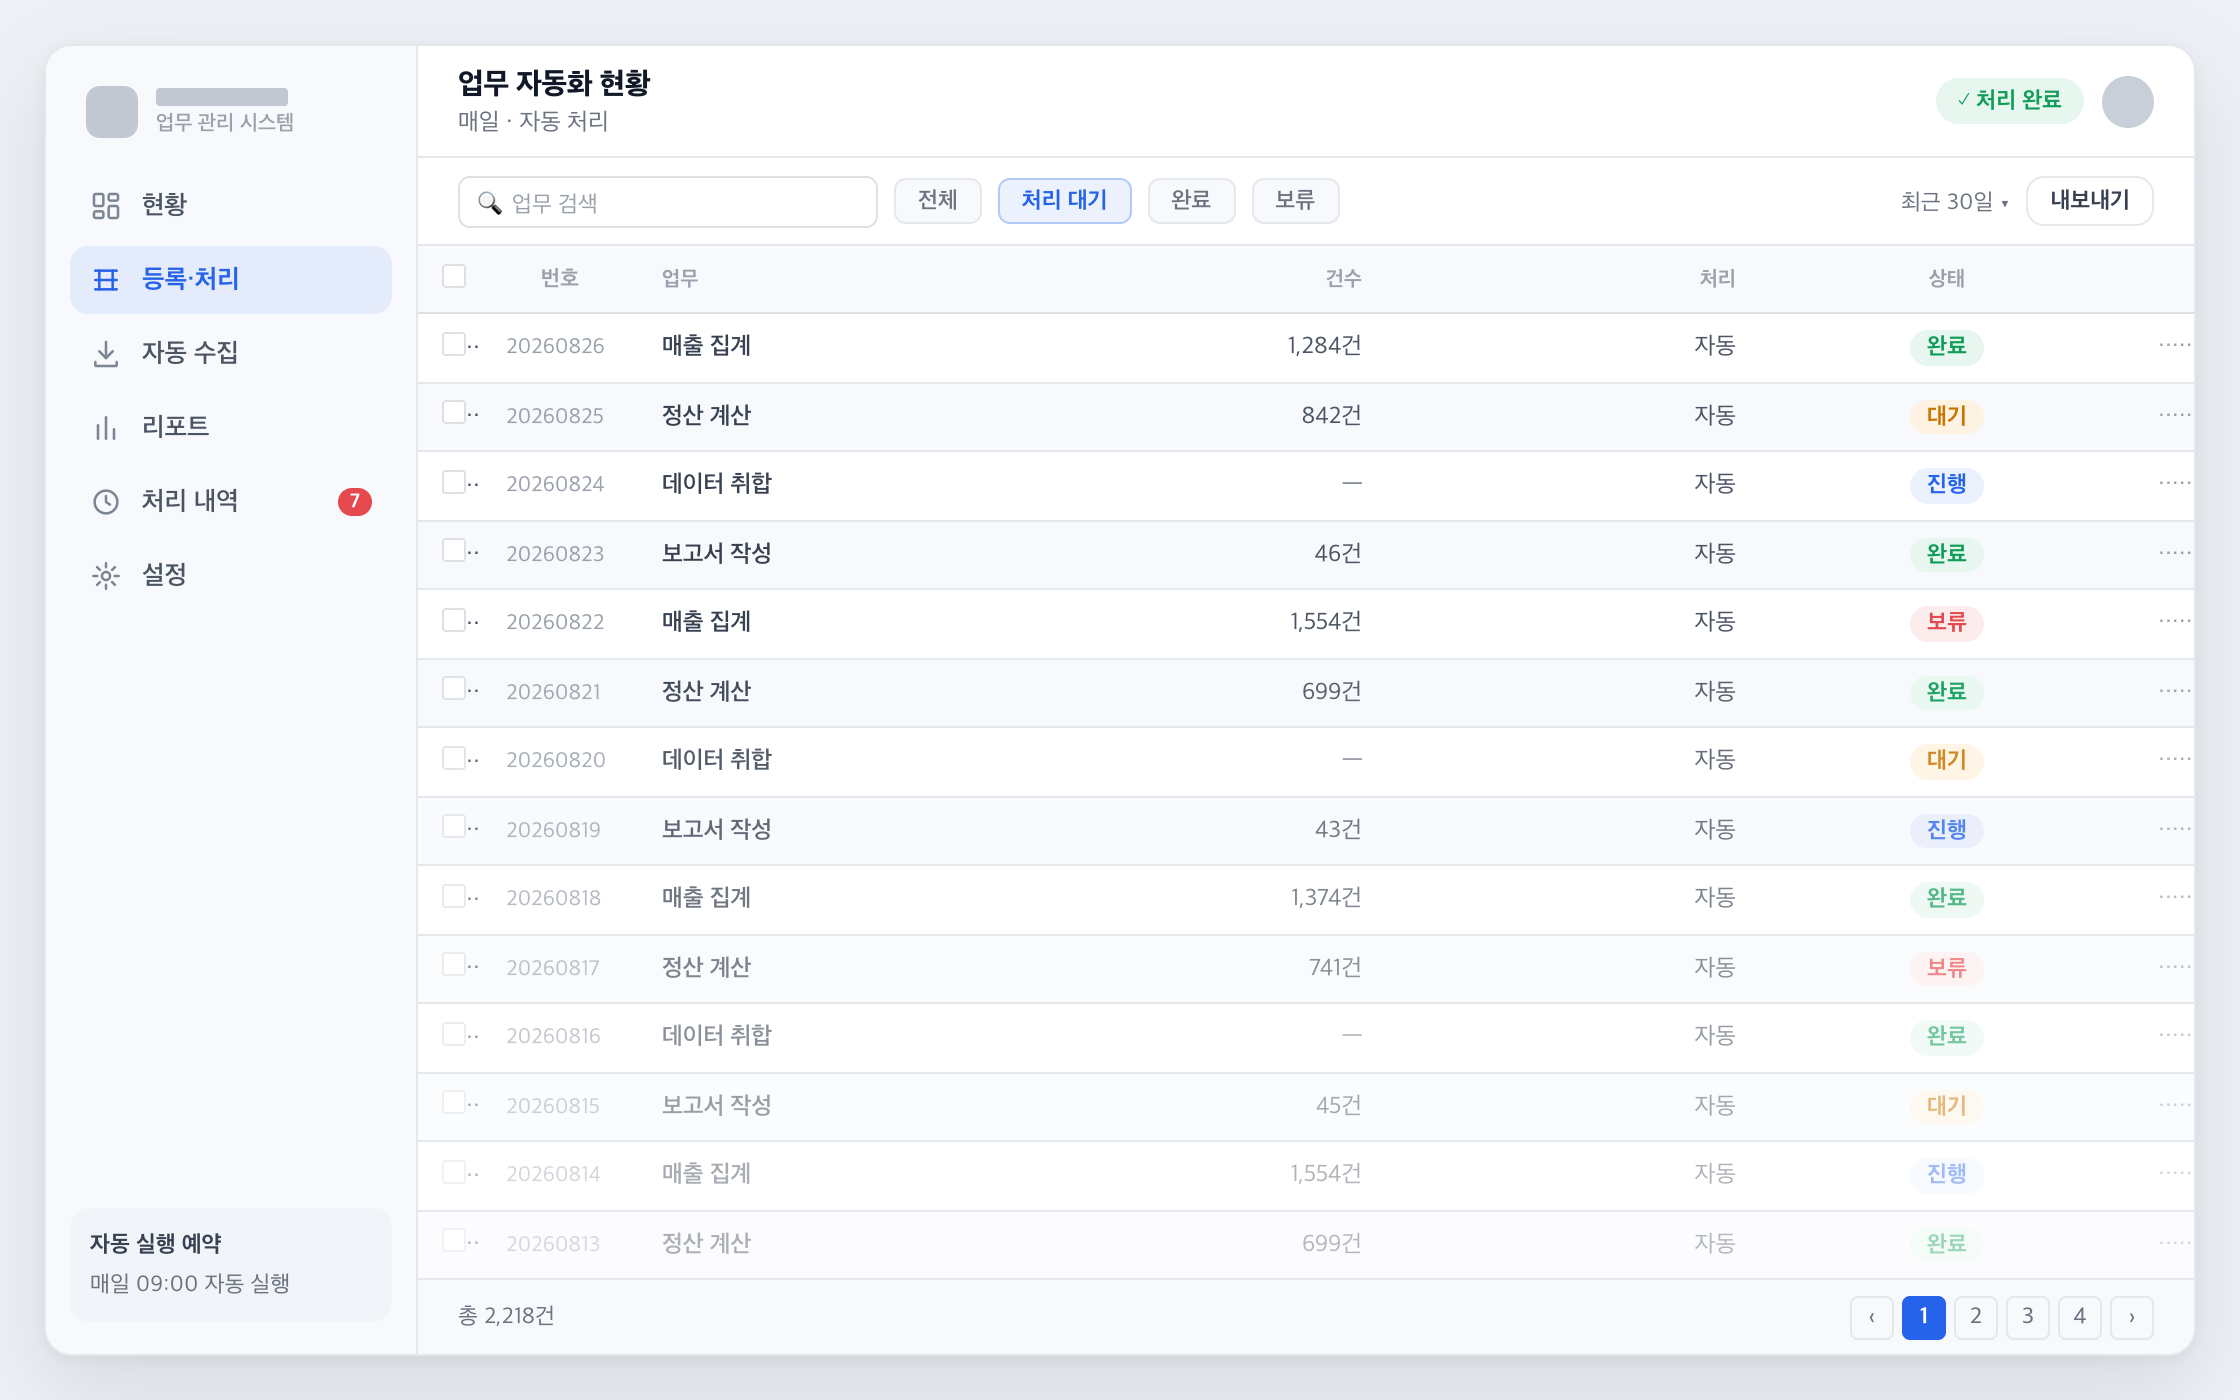Go to page 3

2028,1317
